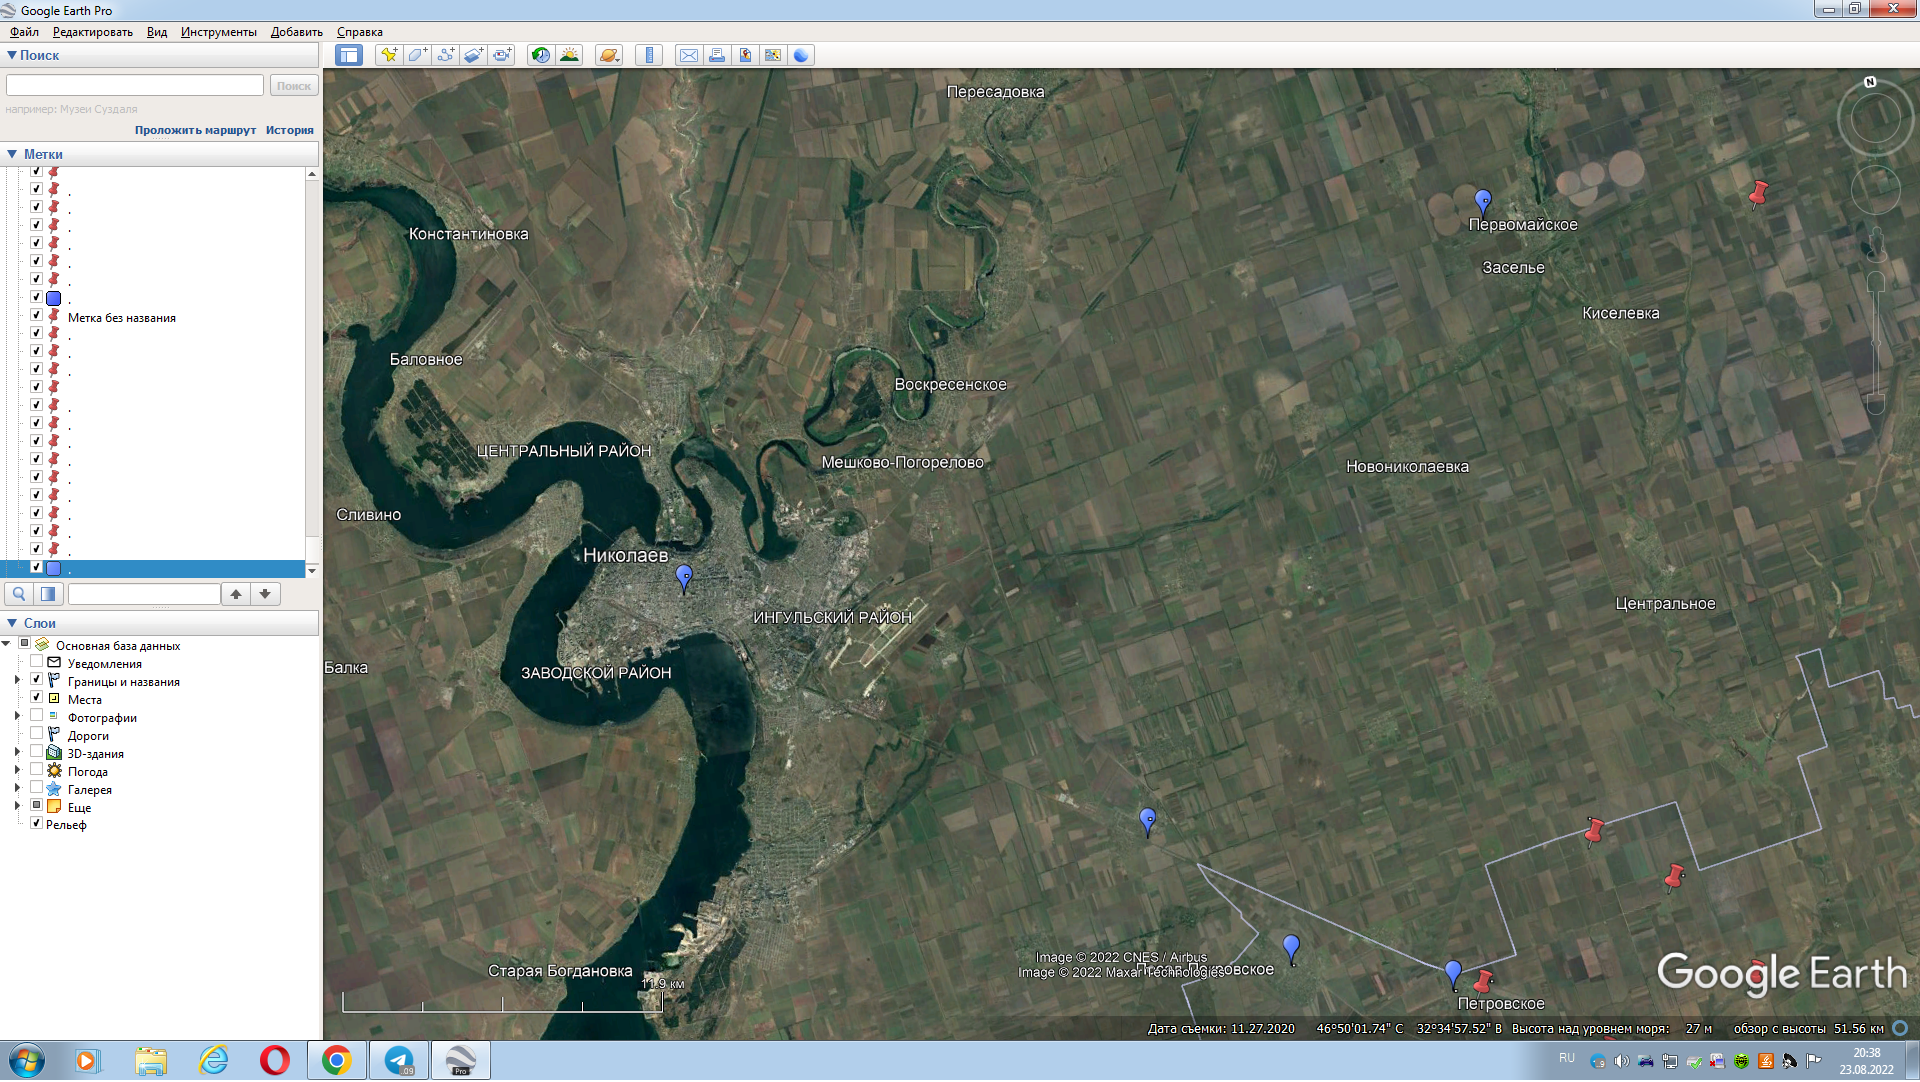
Task: Expand the Еще layer node
Action: click(x=17, y=807)
